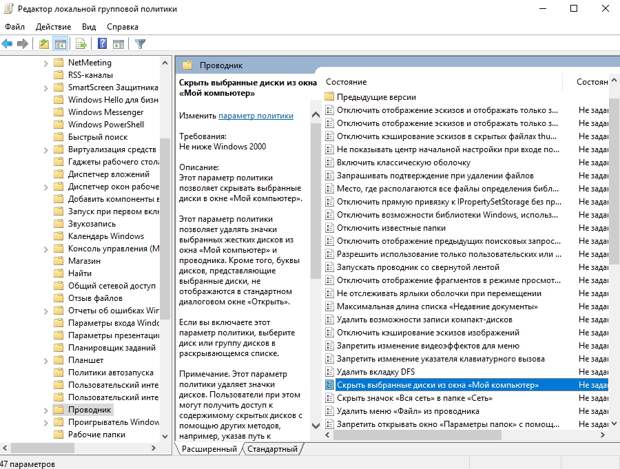Select Быстрый поиск in the tree
The width and height of the screenshot is (620, 469).
coord(98,137)
